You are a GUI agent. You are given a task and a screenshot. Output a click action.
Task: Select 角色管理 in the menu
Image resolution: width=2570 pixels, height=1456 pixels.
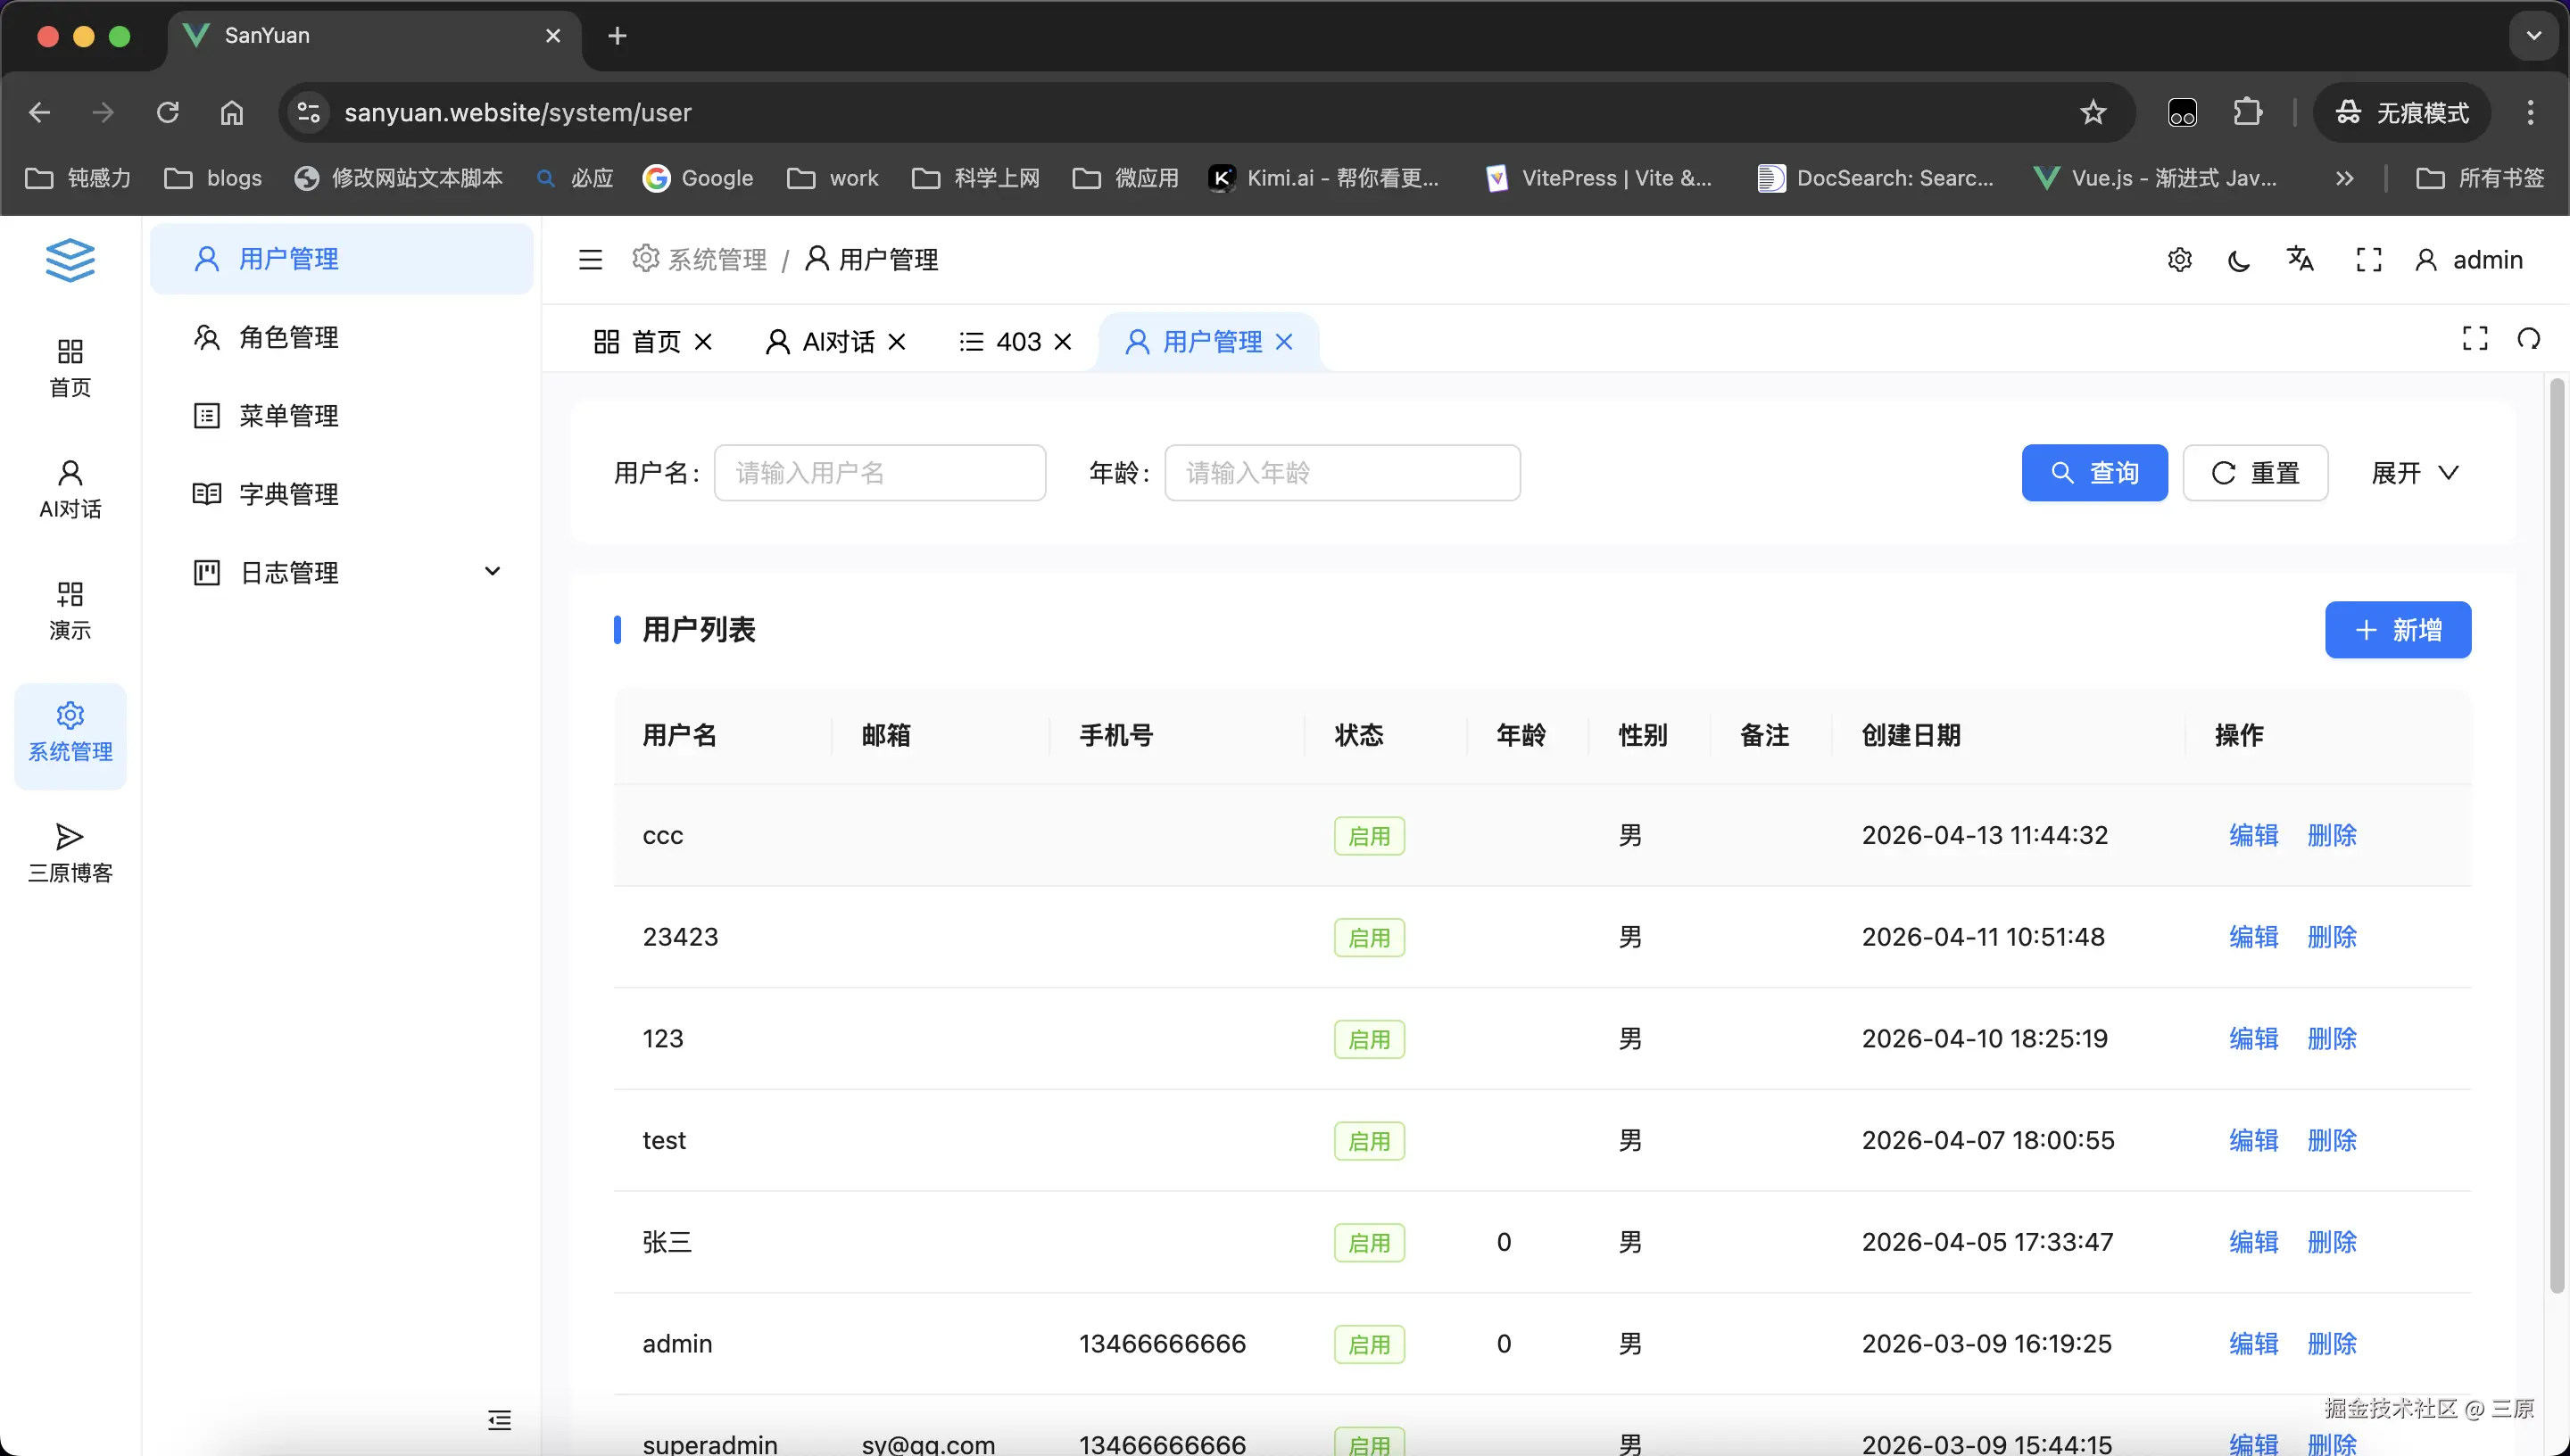point(288,337)
